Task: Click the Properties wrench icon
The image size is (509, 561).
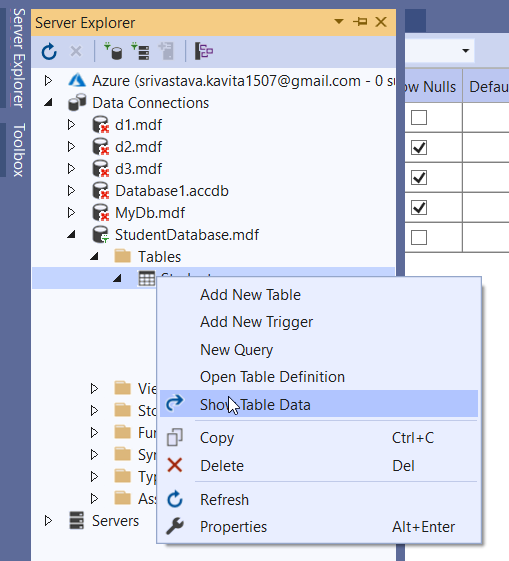Action: pyautogui.click(x=175, y=527)
